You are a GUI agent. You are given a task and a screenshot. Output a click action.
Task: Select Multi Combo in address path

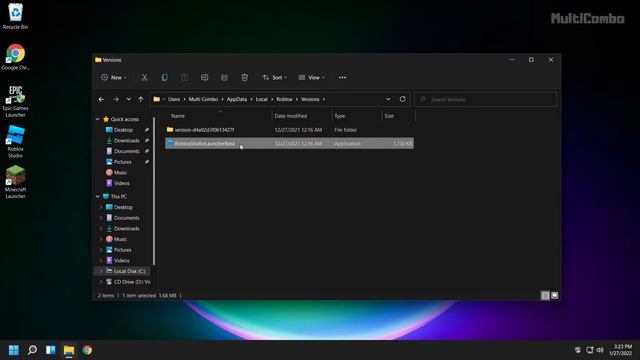(x=203, y=99)
